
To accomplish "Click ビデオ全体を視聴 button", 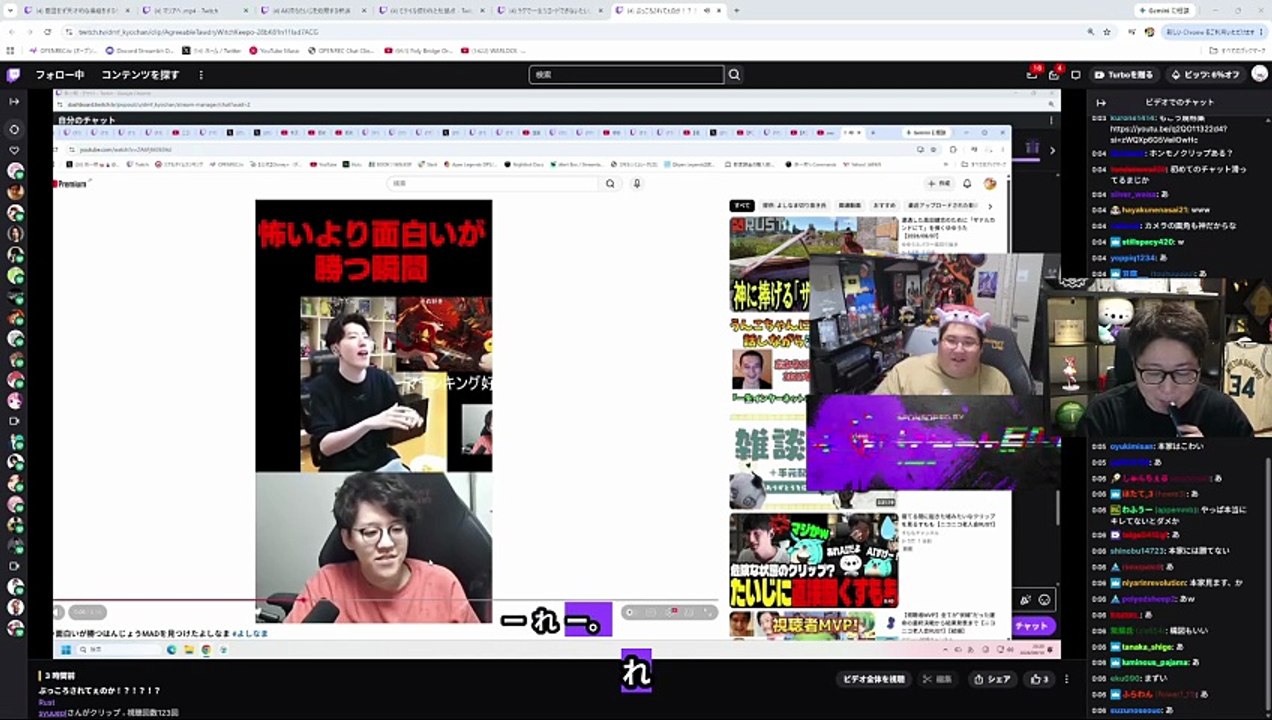I will coord(873,679).
